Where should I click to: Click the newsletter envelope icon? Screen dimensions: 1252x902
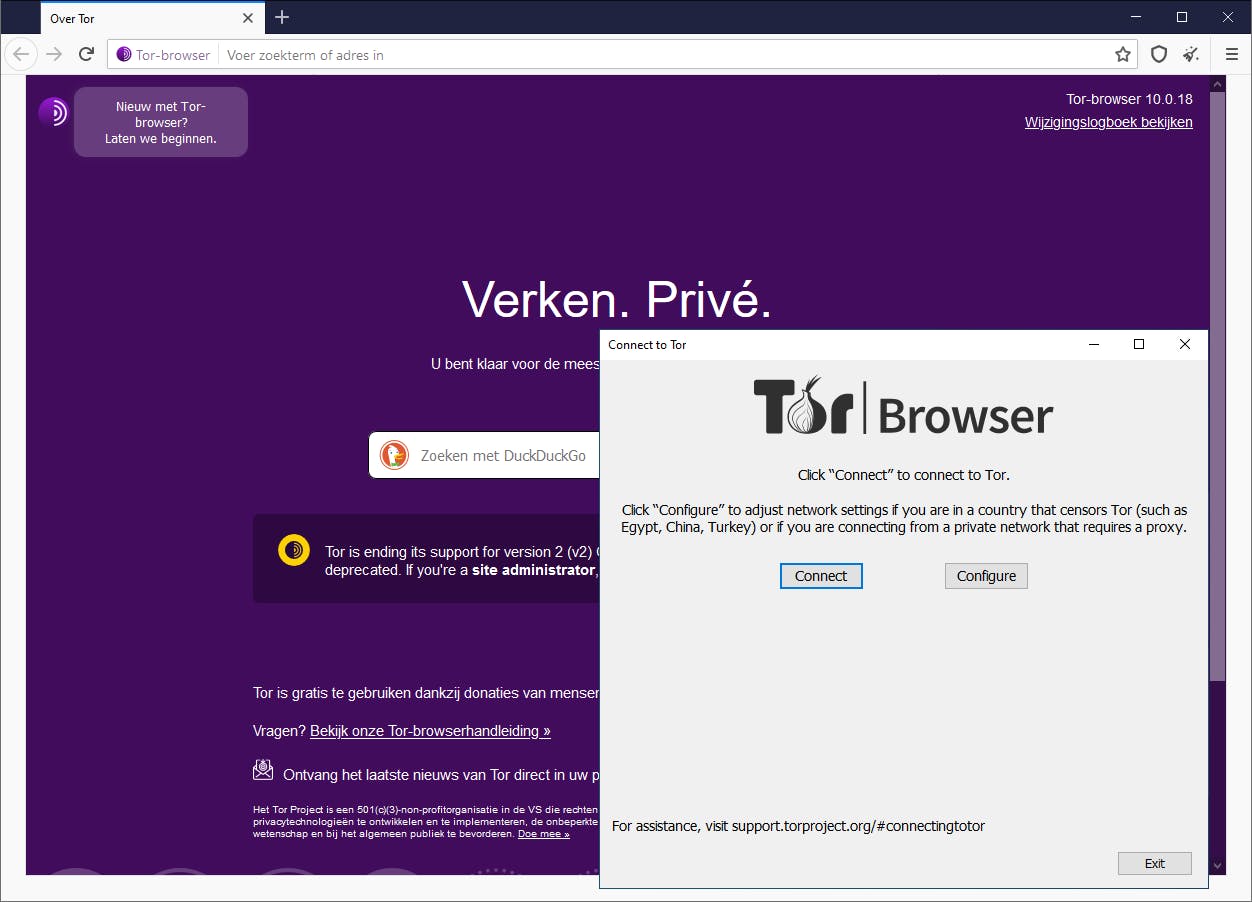tap(263, 770)
